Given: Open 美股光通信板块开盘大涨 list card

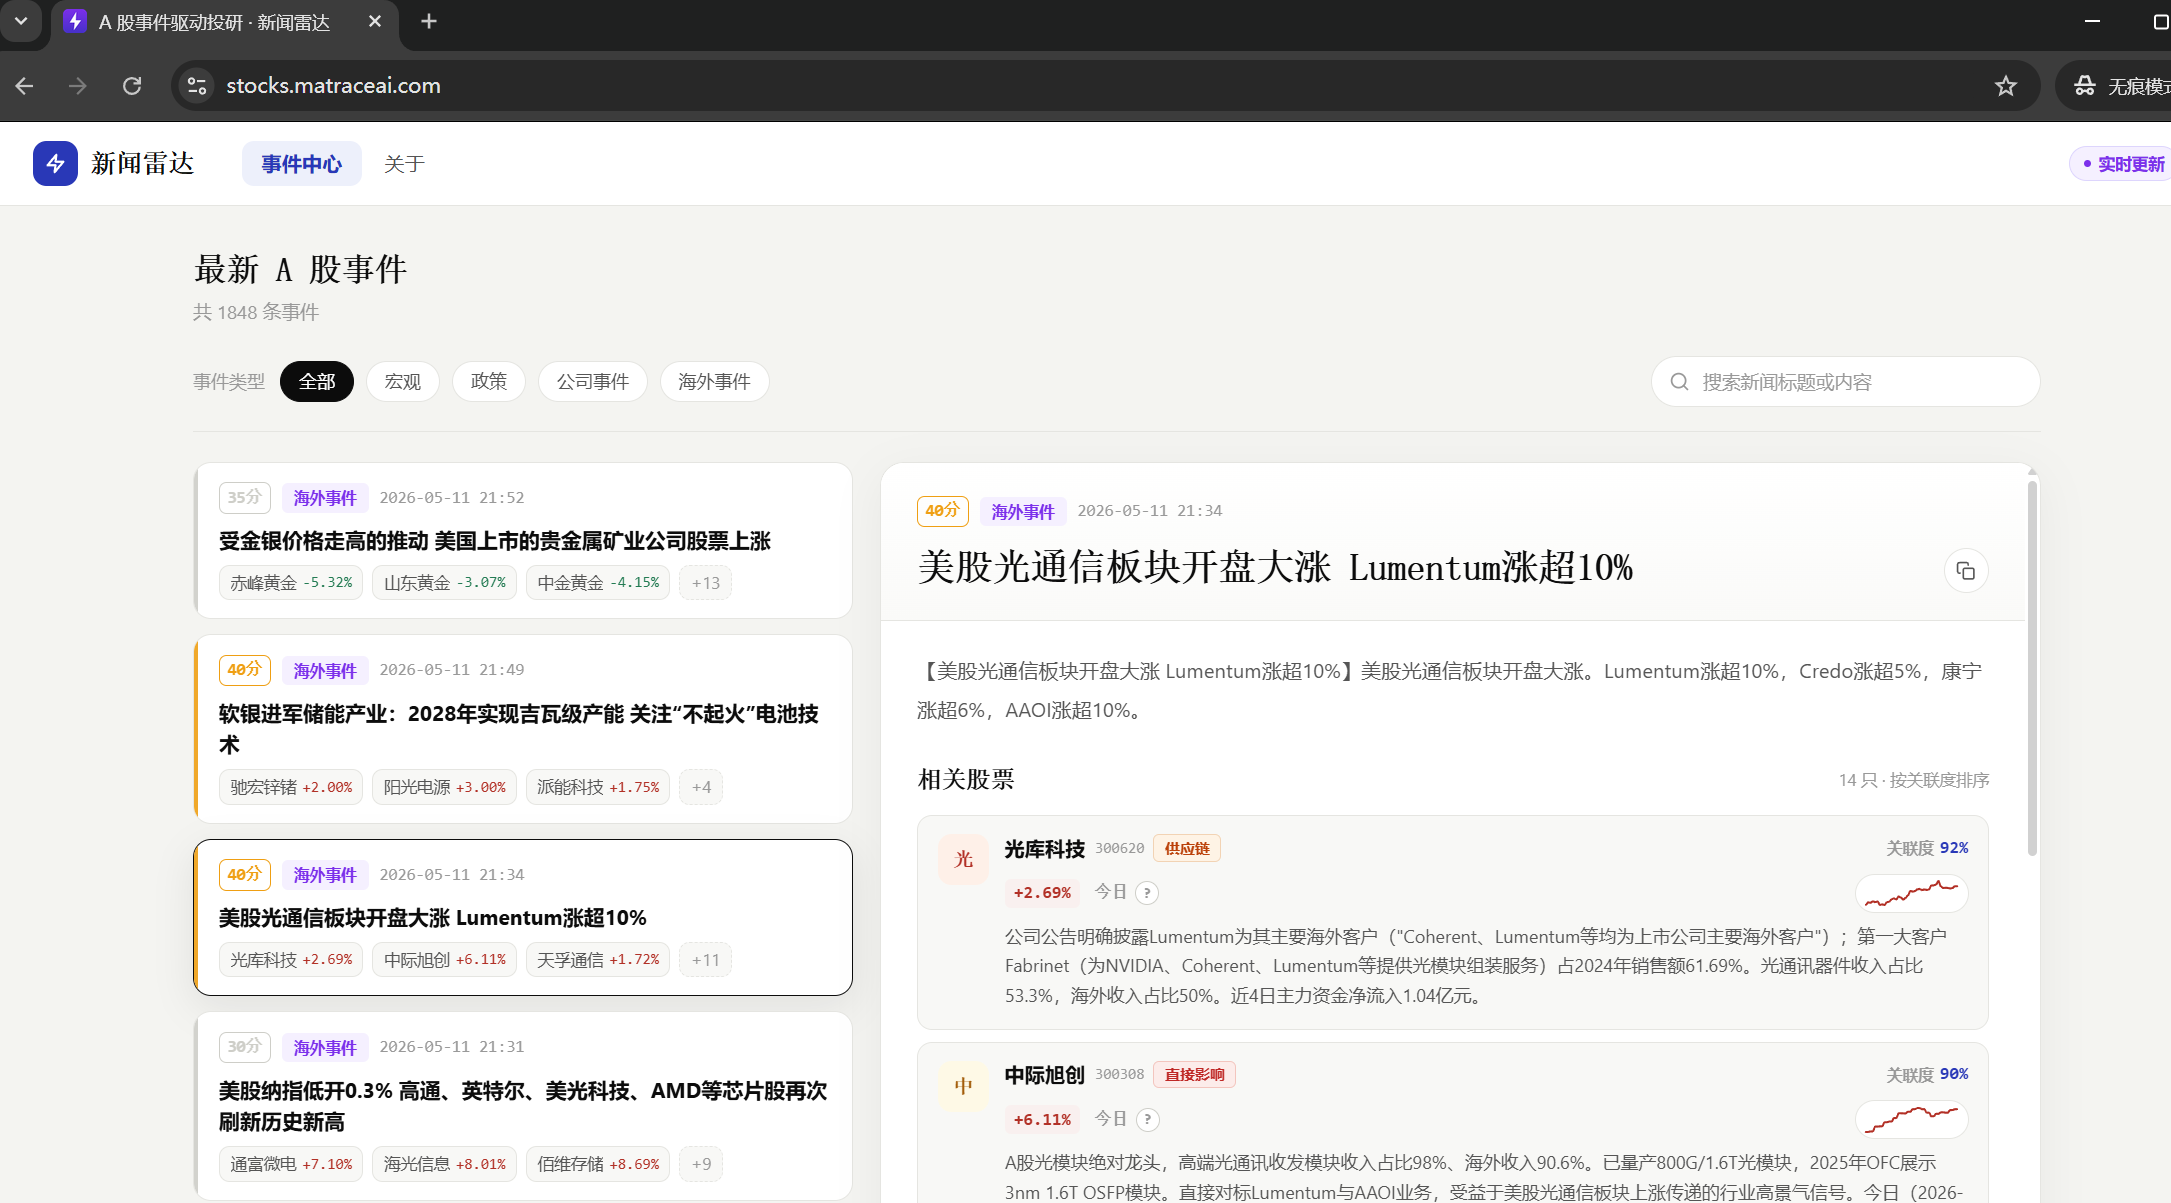Looking at the screenshot, I should click(523, 917).
